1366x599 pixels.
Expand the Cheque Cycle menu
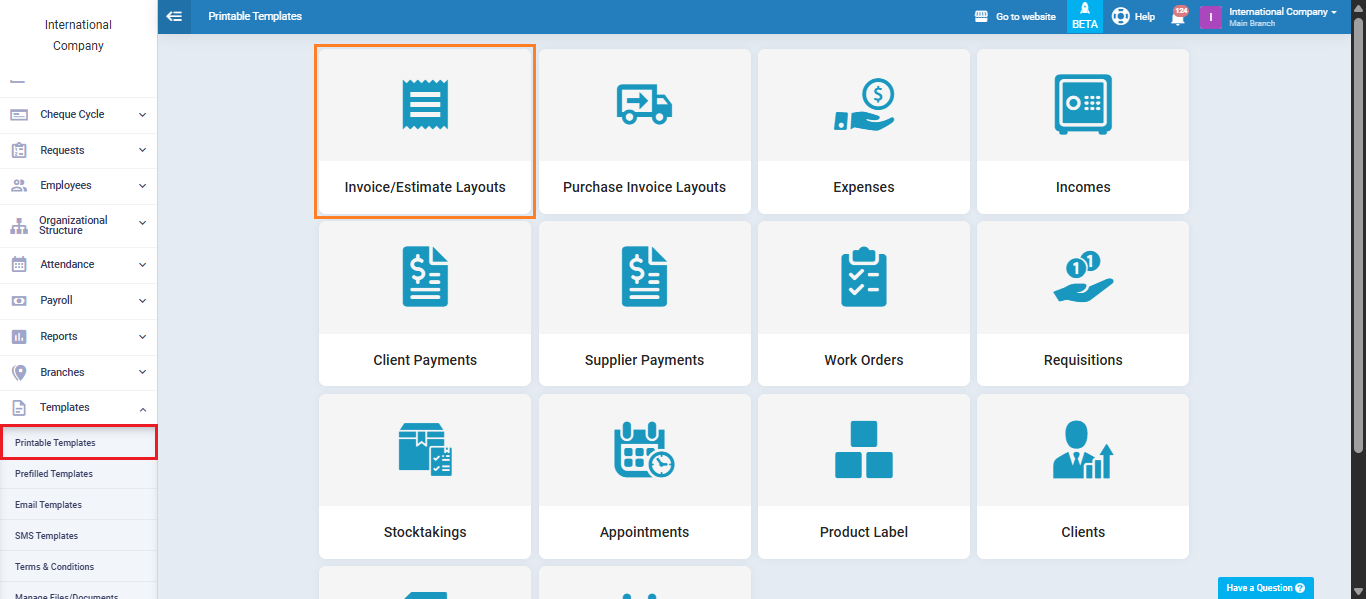[78, 115]
